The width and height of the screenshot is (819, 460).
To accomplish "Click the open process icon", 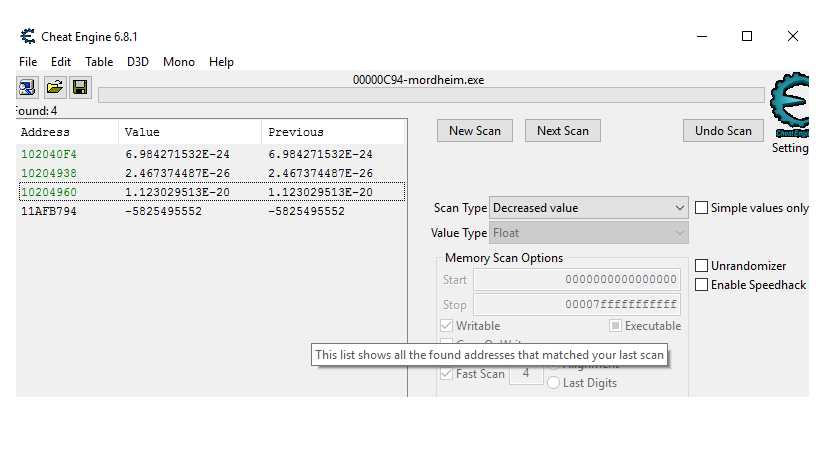I will [x=27, y=88].
